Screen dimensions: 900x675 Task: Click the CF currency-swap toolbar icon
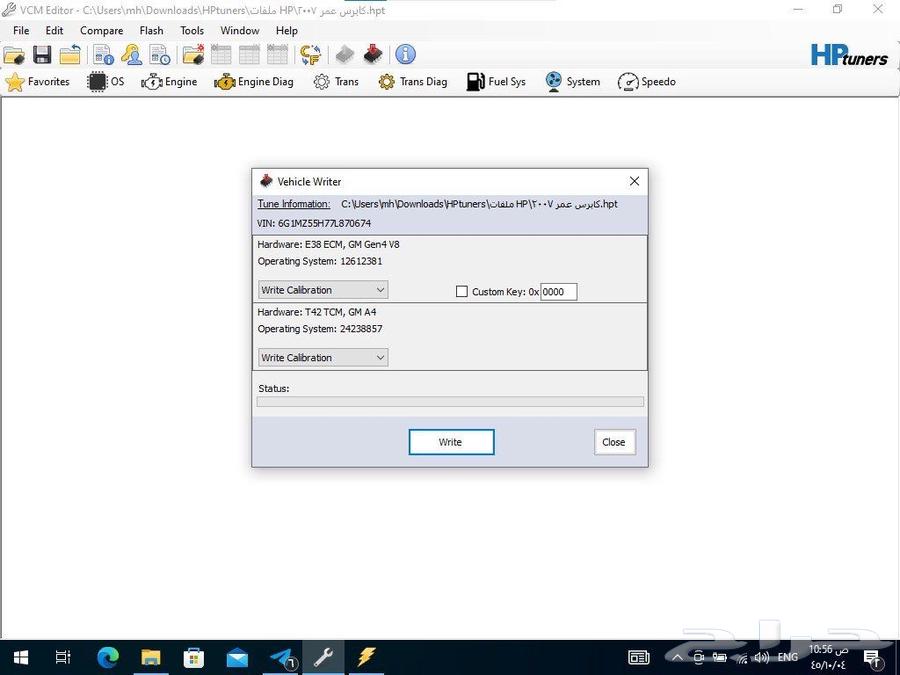(311, 55)
